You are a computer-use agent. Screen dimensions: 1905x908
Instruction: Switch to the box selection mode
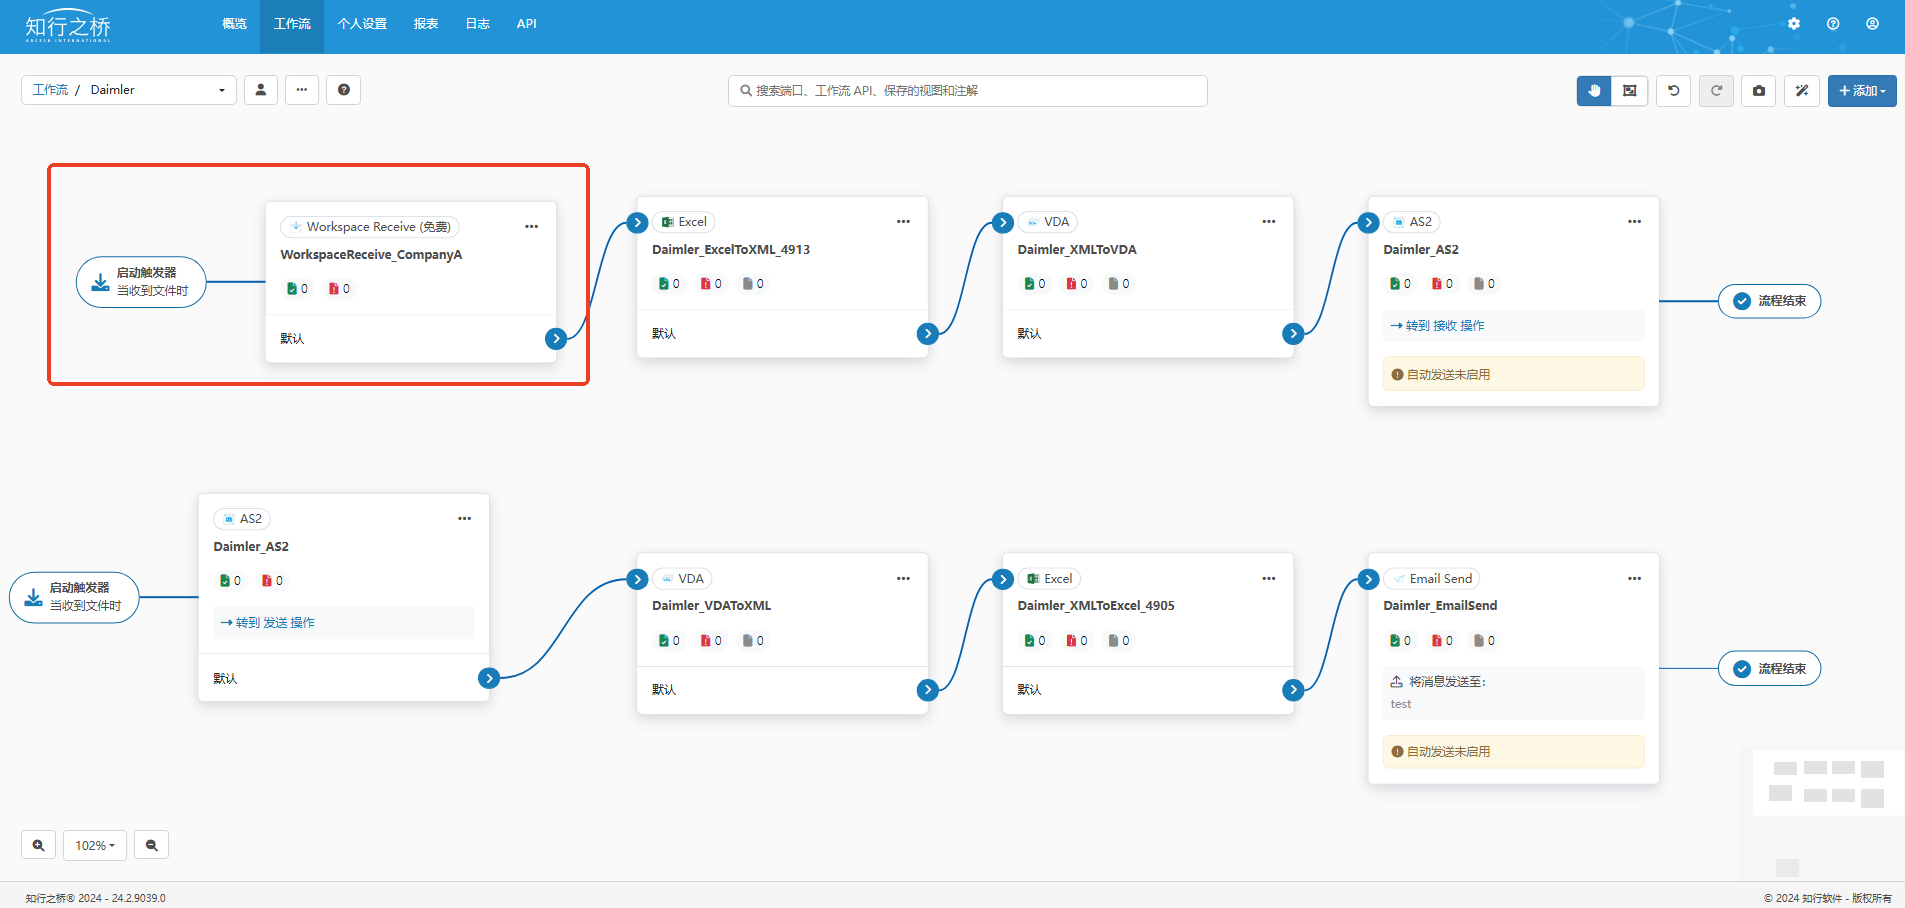(x=1630, y=91)
